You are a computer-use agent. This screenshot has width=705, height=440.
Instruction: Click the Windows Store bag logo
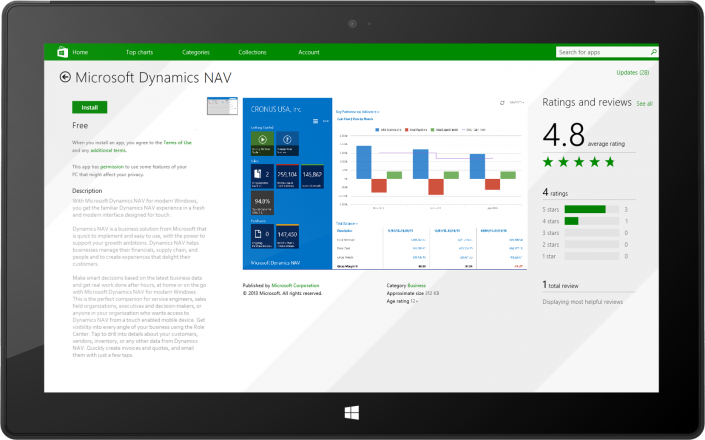(62, 52)
